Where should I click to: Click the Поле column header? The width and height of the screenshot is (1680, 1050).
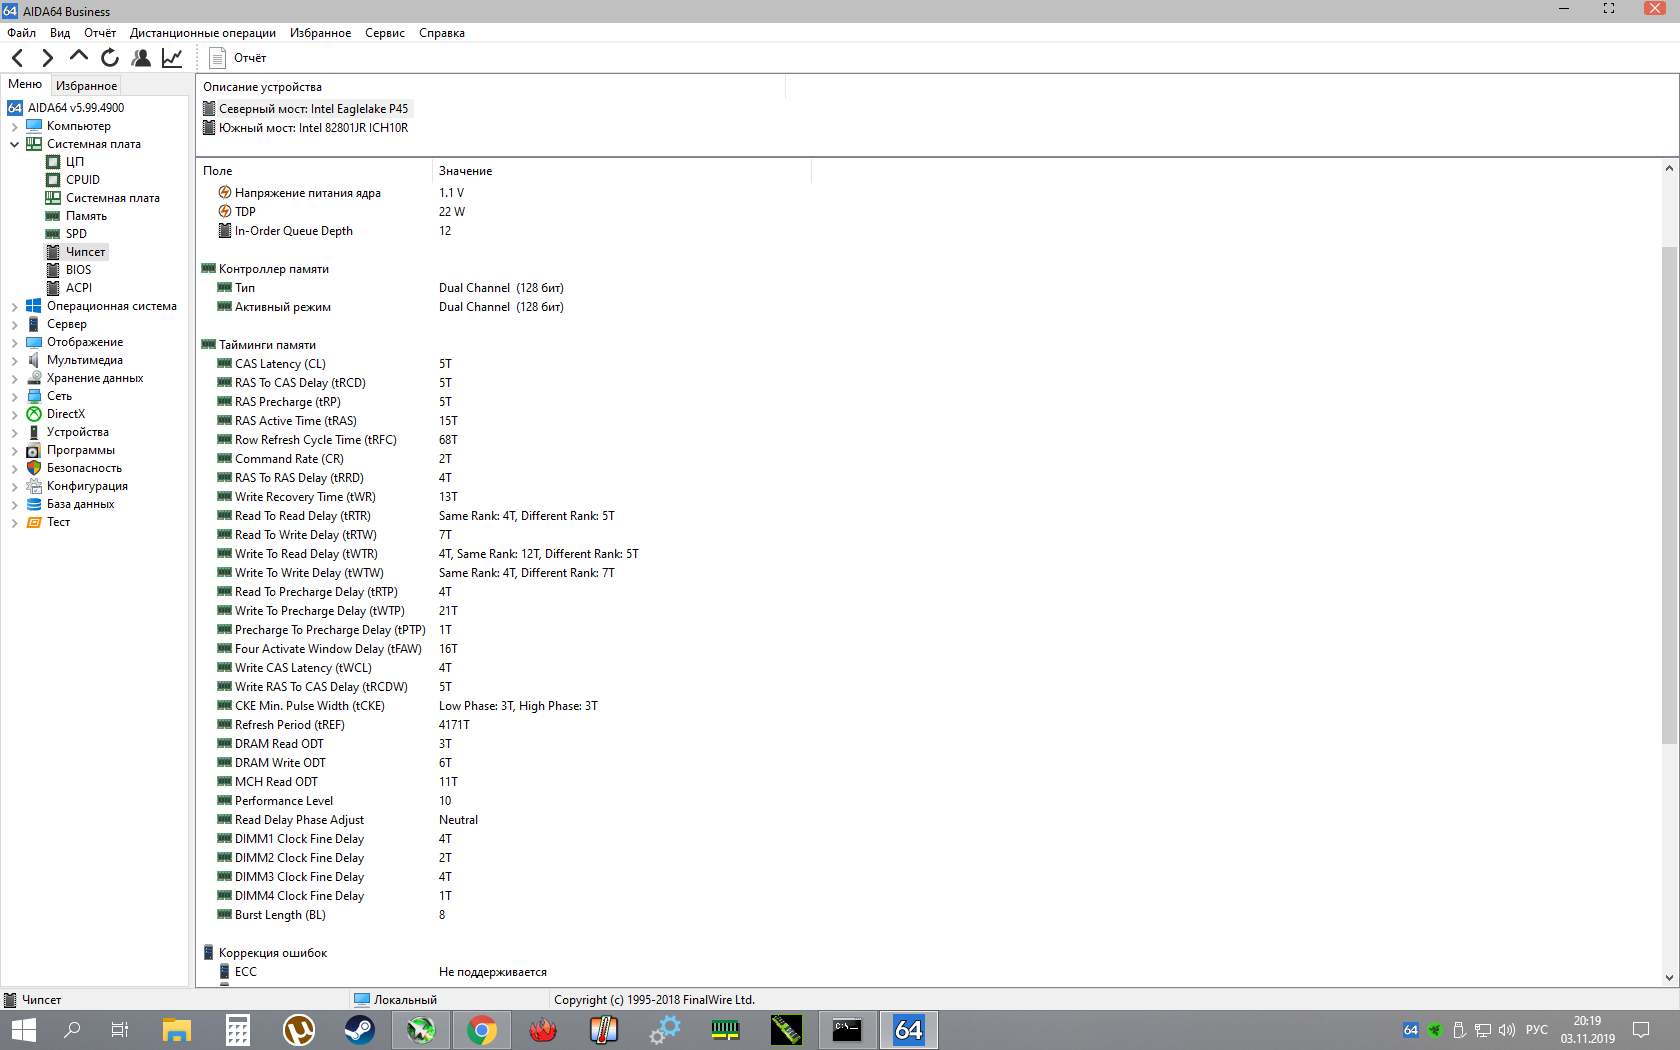pyautogui.click(x=314, y=171)
